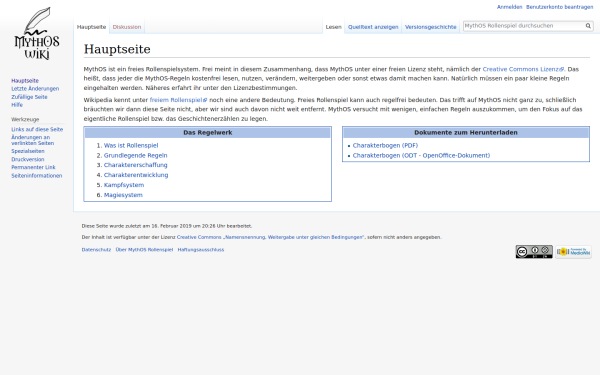The image size is (600, 375).
Task: Follow the freiem Rollenspiel link
Action: click(178, 100)
